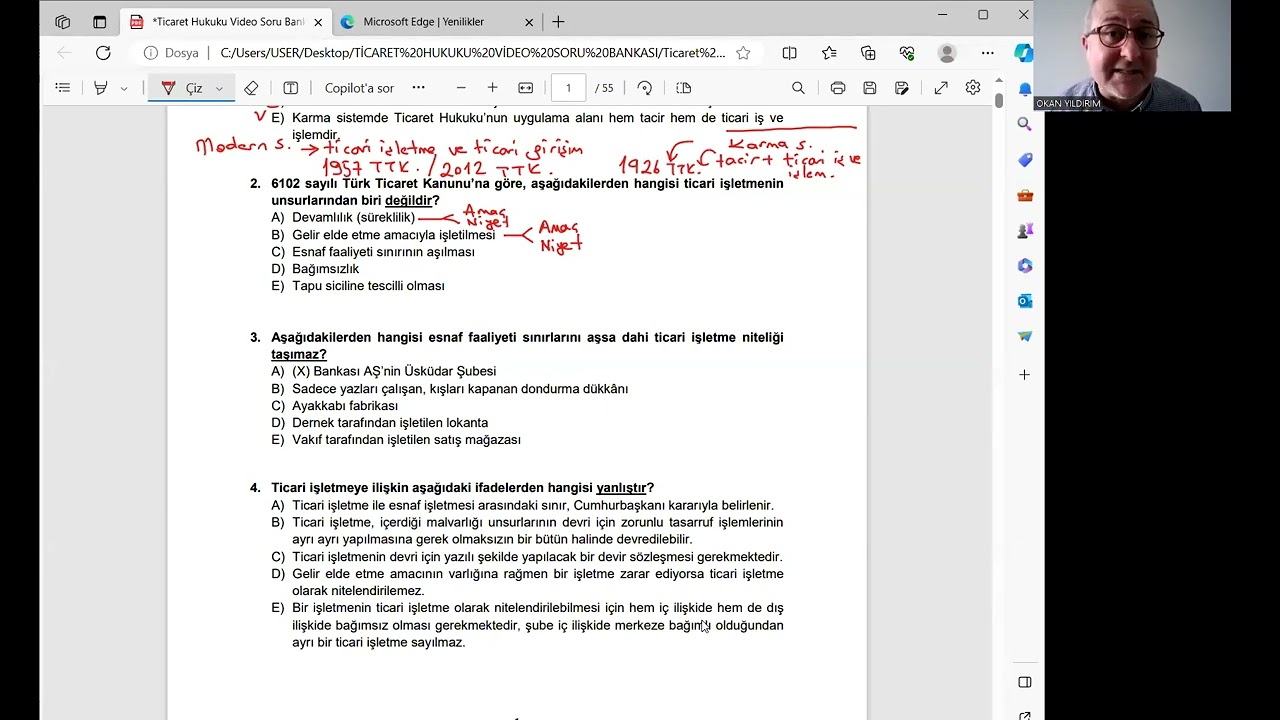This screenshot has width=1280, height=720.
Task: Click the fit to width icon
Action: point(525,88)
